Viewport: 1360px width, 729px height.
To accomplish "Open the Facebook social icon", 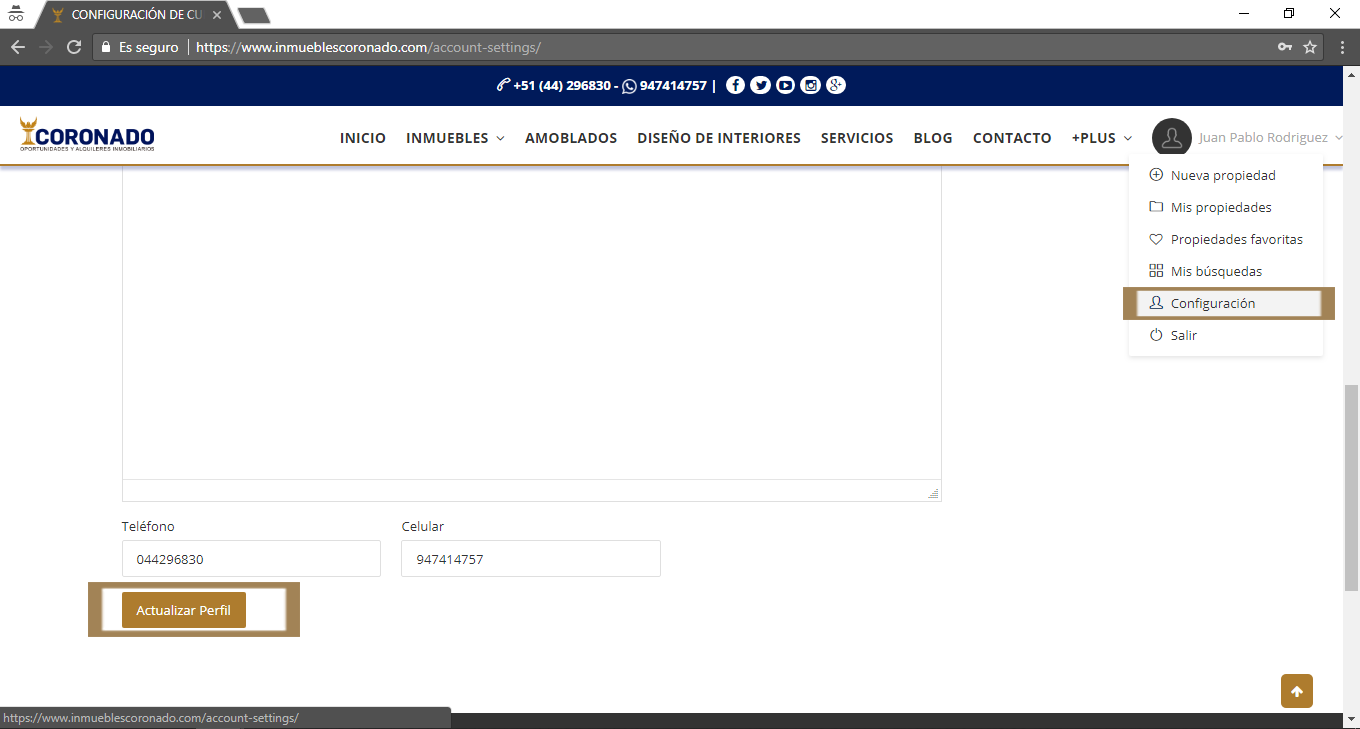I will pos(735,86).
